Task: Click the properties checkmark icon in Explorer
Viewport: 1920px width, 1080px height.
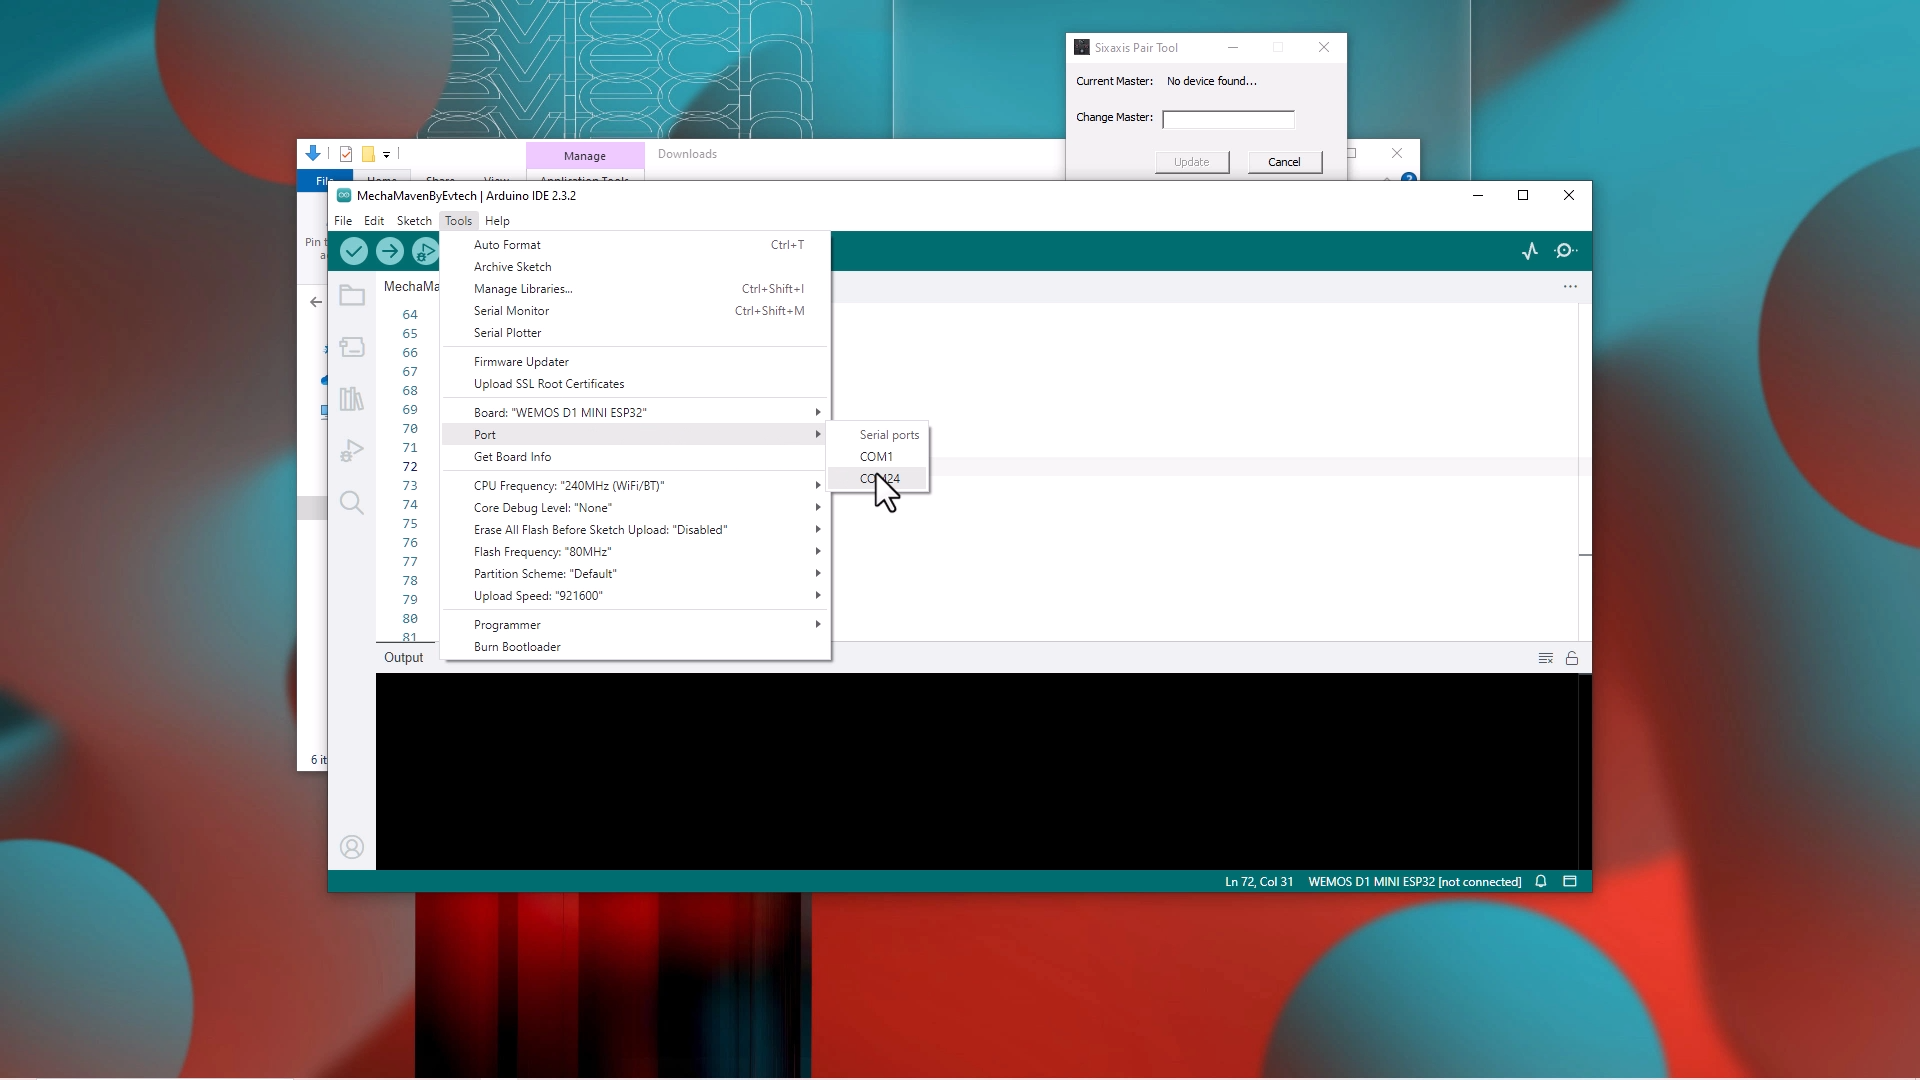Action: [346, 154]
